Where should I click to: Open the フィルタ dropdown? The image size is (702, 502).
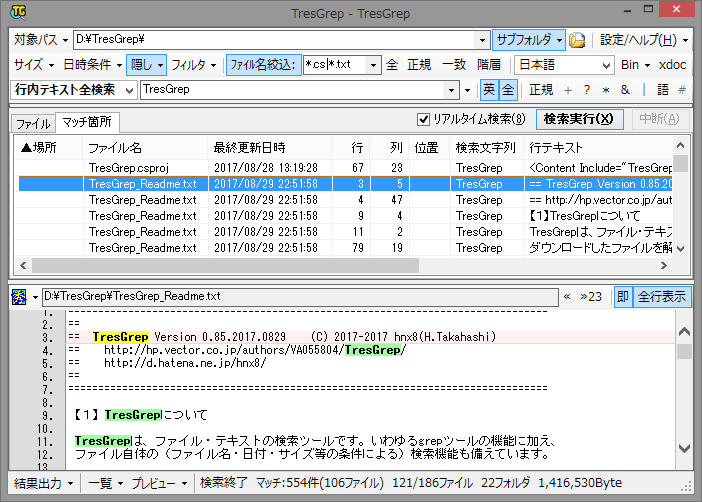(x=194, y=65)
